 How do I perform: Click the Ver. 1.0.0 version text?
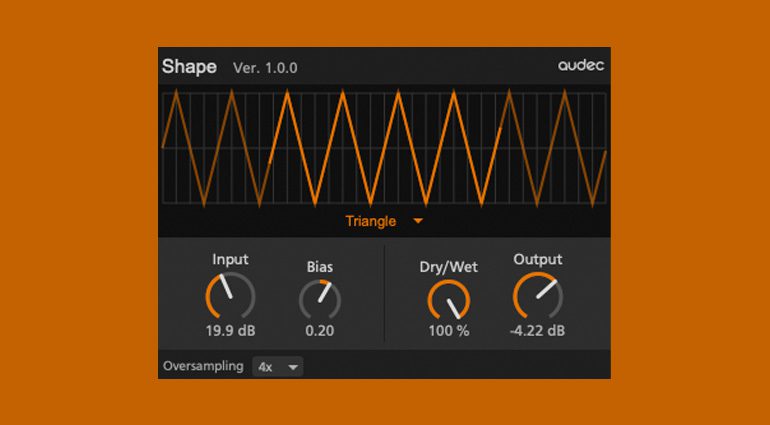265,68
